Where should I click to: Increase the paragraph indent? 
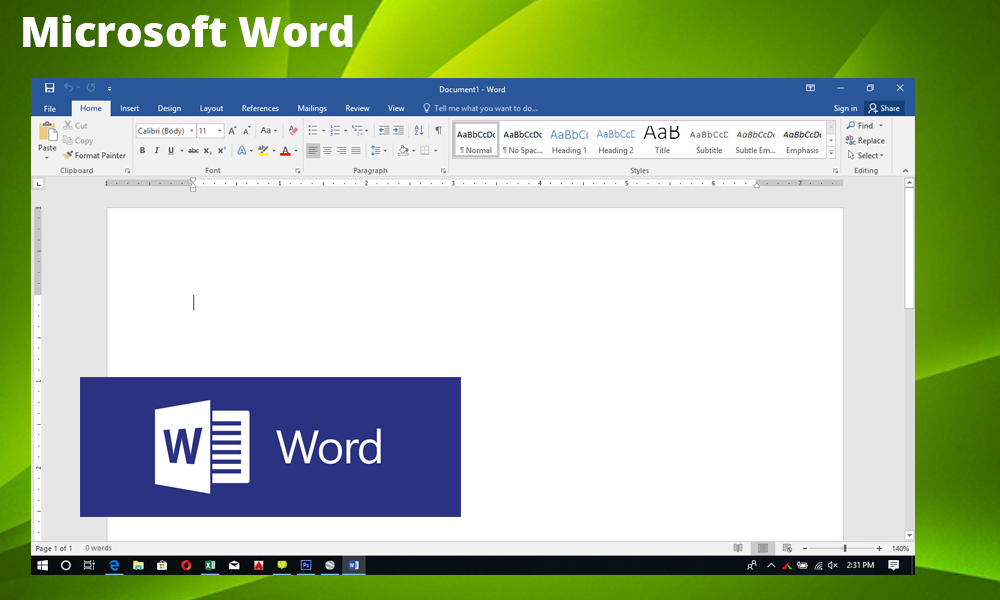[399, 131]
